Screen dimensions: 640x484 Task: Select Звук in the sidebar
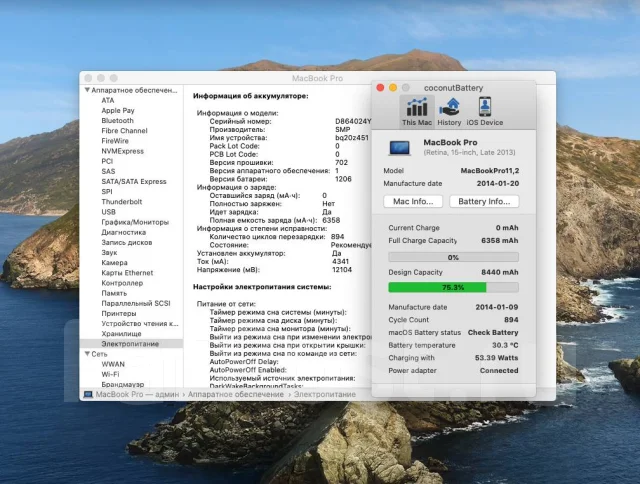pyautogui.click(x=109, y=253)
